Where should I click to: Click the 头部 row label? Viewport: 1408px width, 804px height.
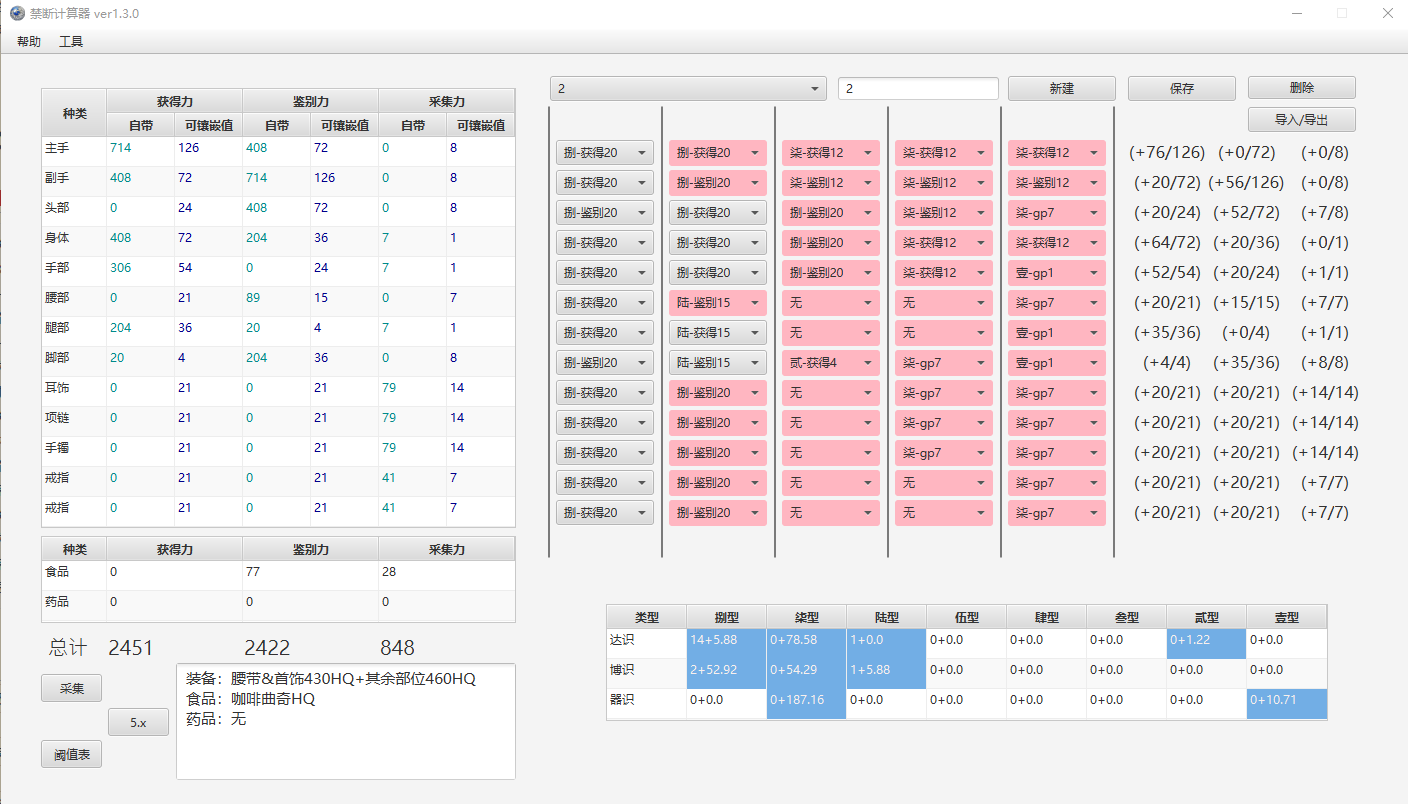coord(57,208)
